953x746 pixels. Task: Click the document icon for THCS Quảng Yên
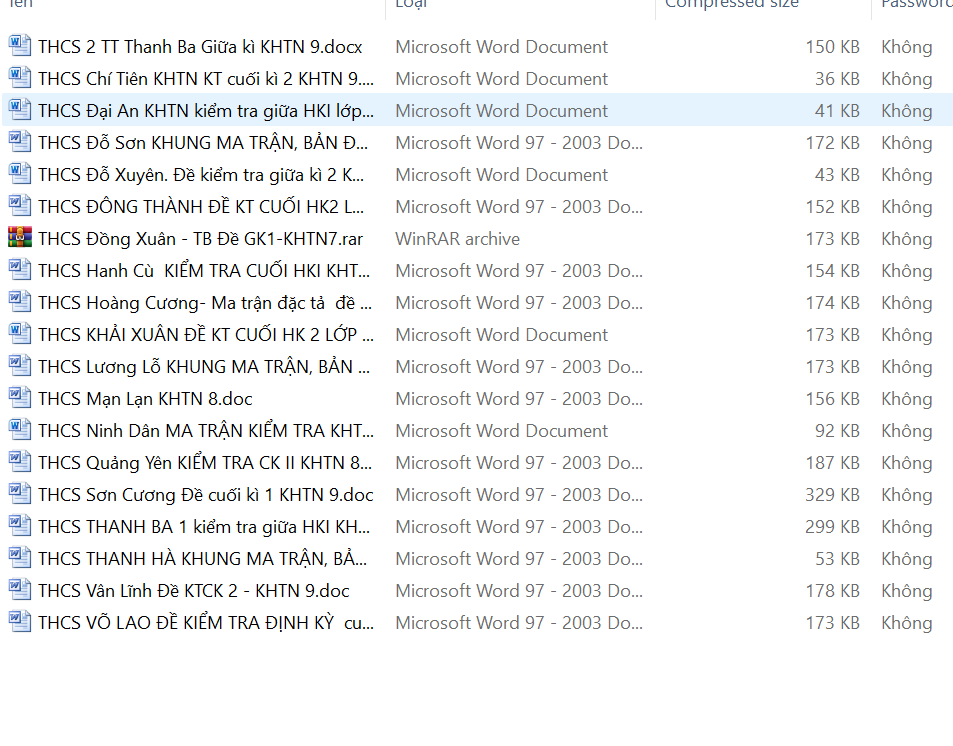coord(20,463)
